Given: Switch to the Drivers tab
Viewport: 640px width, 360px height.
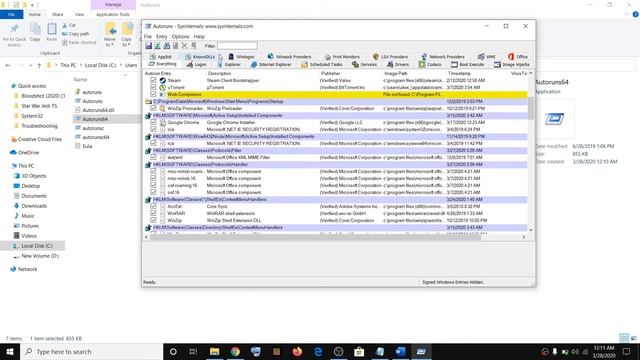Looking at the screenshot, I should pos(398,64).
